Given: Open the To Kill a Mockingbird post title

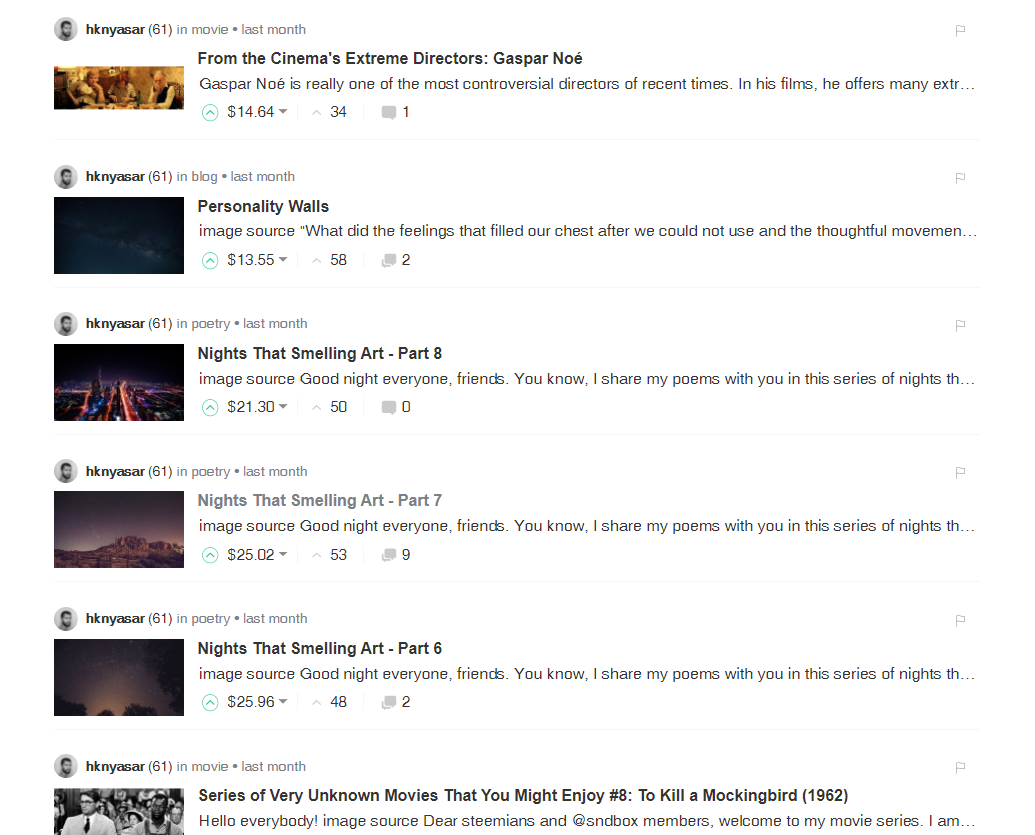Looking at the screenshot, I should tap(523, 796).
